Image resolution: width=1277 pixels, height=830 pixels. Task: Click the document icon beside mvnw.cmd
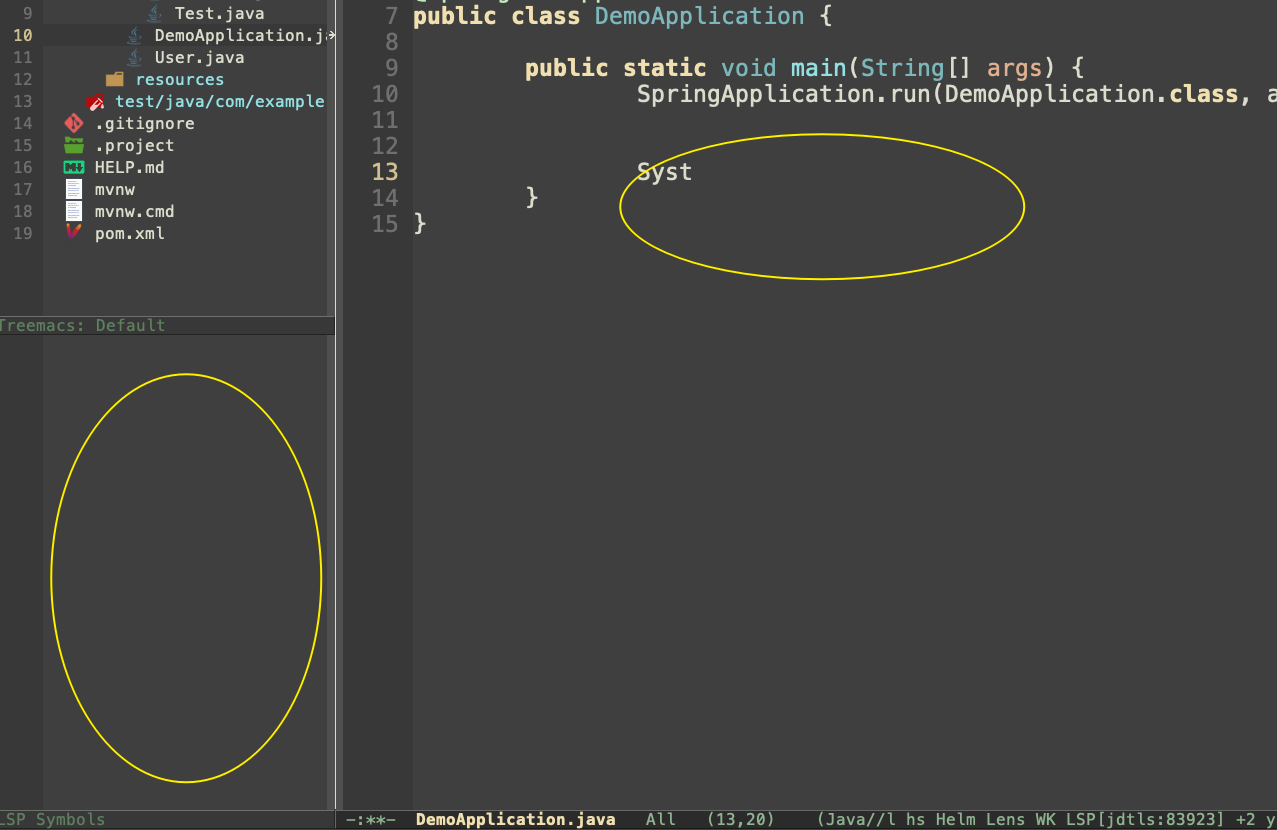(x=73, y=212)
